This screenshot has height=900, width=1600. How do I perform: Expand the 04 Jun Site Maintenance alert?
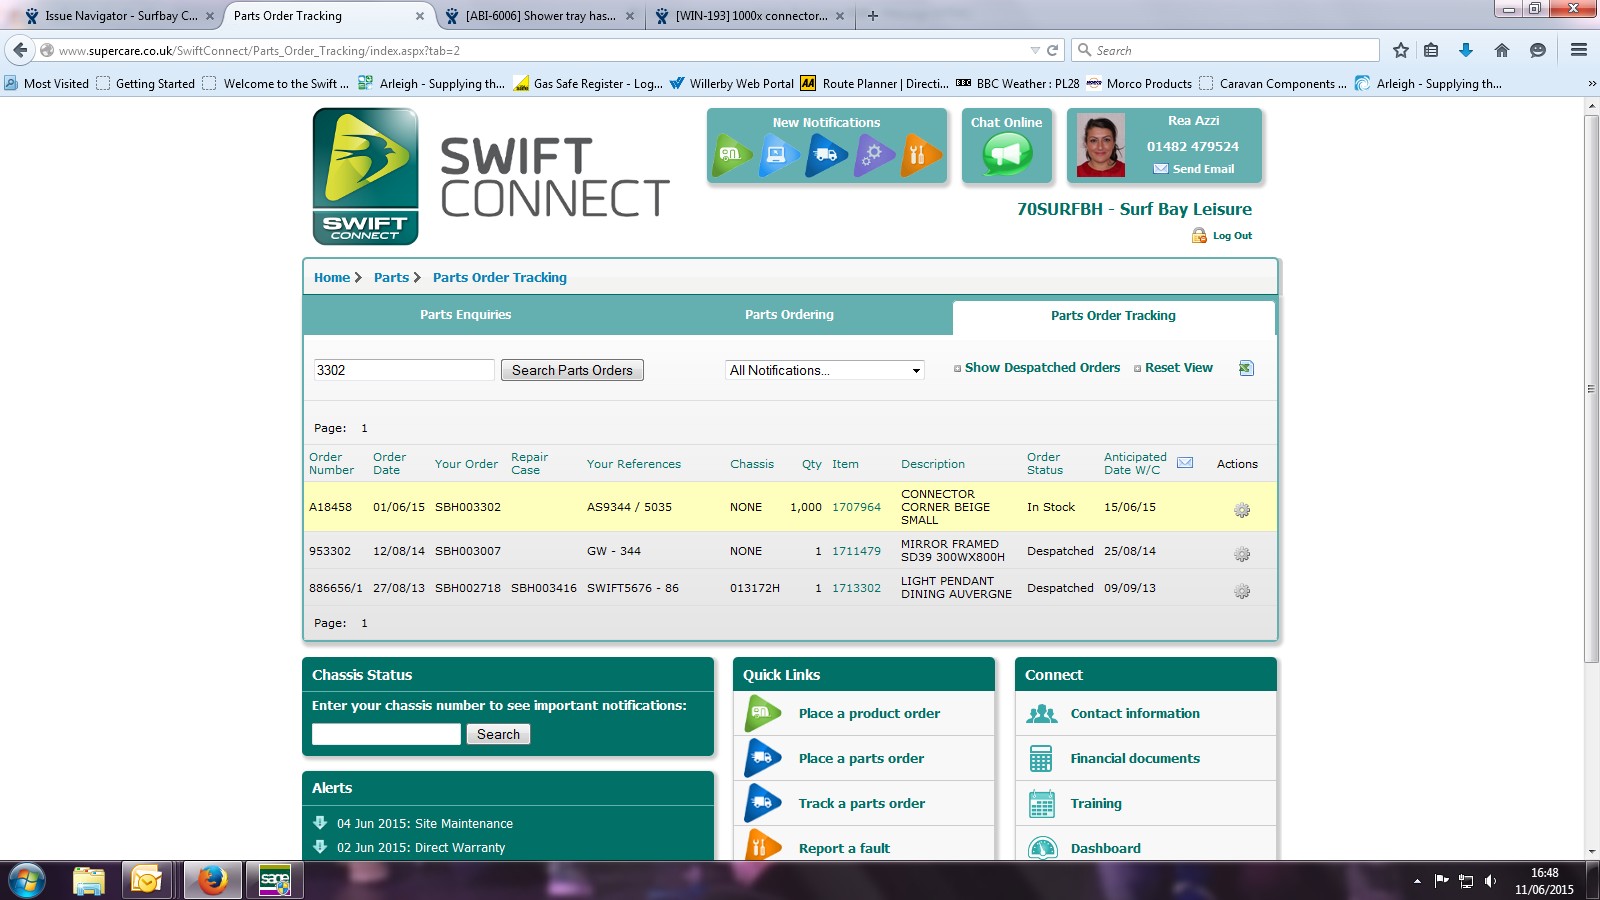point(424,824)
